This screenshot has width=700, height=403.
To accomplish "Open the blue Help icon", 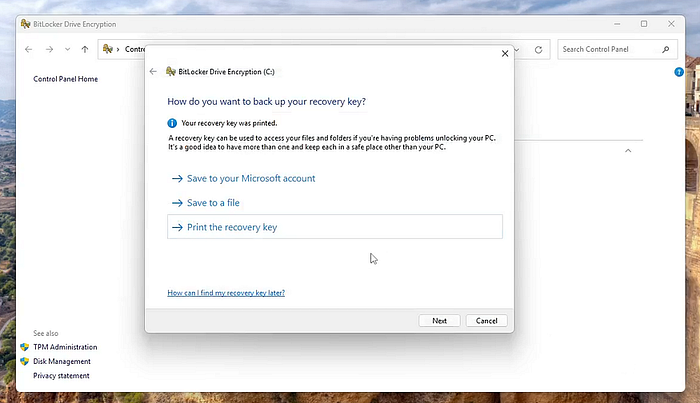I will (x=679, y=72).
